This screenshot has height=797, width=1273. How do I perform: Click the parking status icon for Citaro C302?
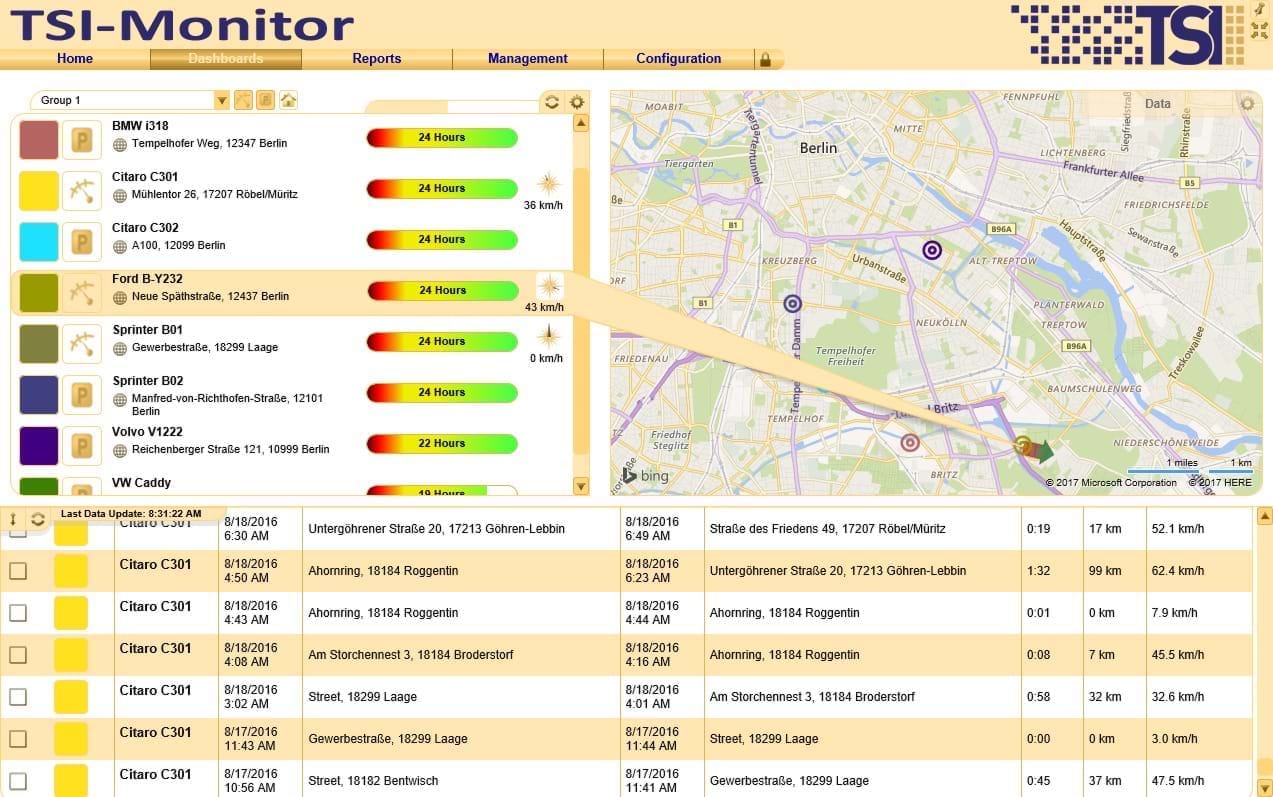click(x=82, y=242)
